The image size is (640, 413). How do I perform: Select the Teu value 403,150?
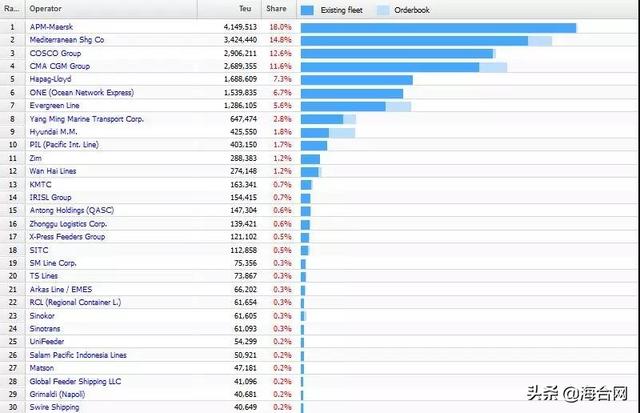tap(244, 145)
